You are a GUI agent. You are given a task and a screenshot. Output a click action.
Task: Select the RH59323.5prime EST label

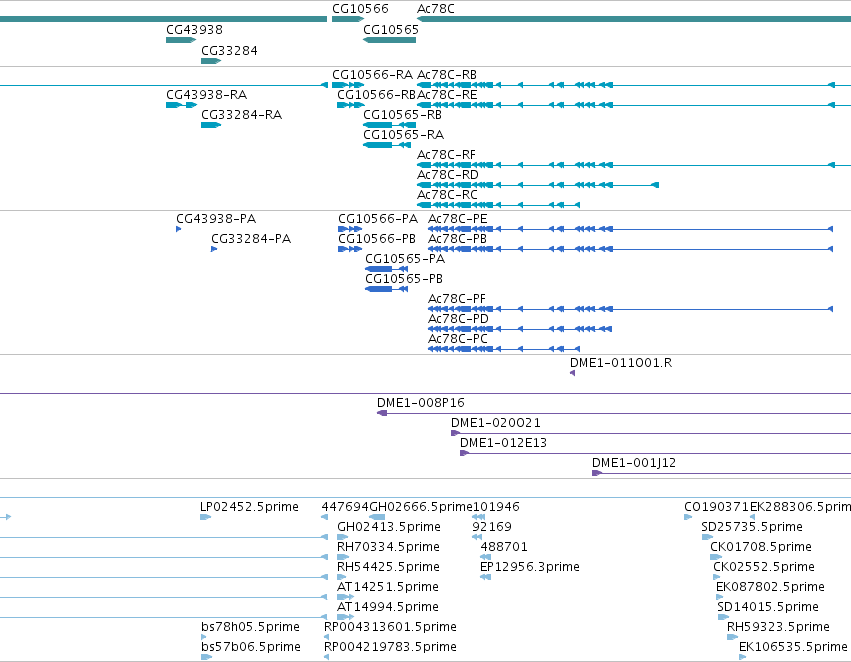778,626
